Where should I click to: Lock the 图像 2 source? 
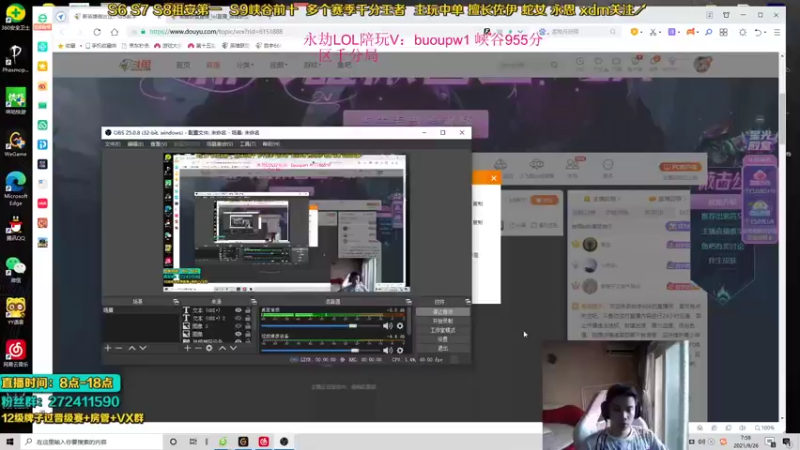248,326
